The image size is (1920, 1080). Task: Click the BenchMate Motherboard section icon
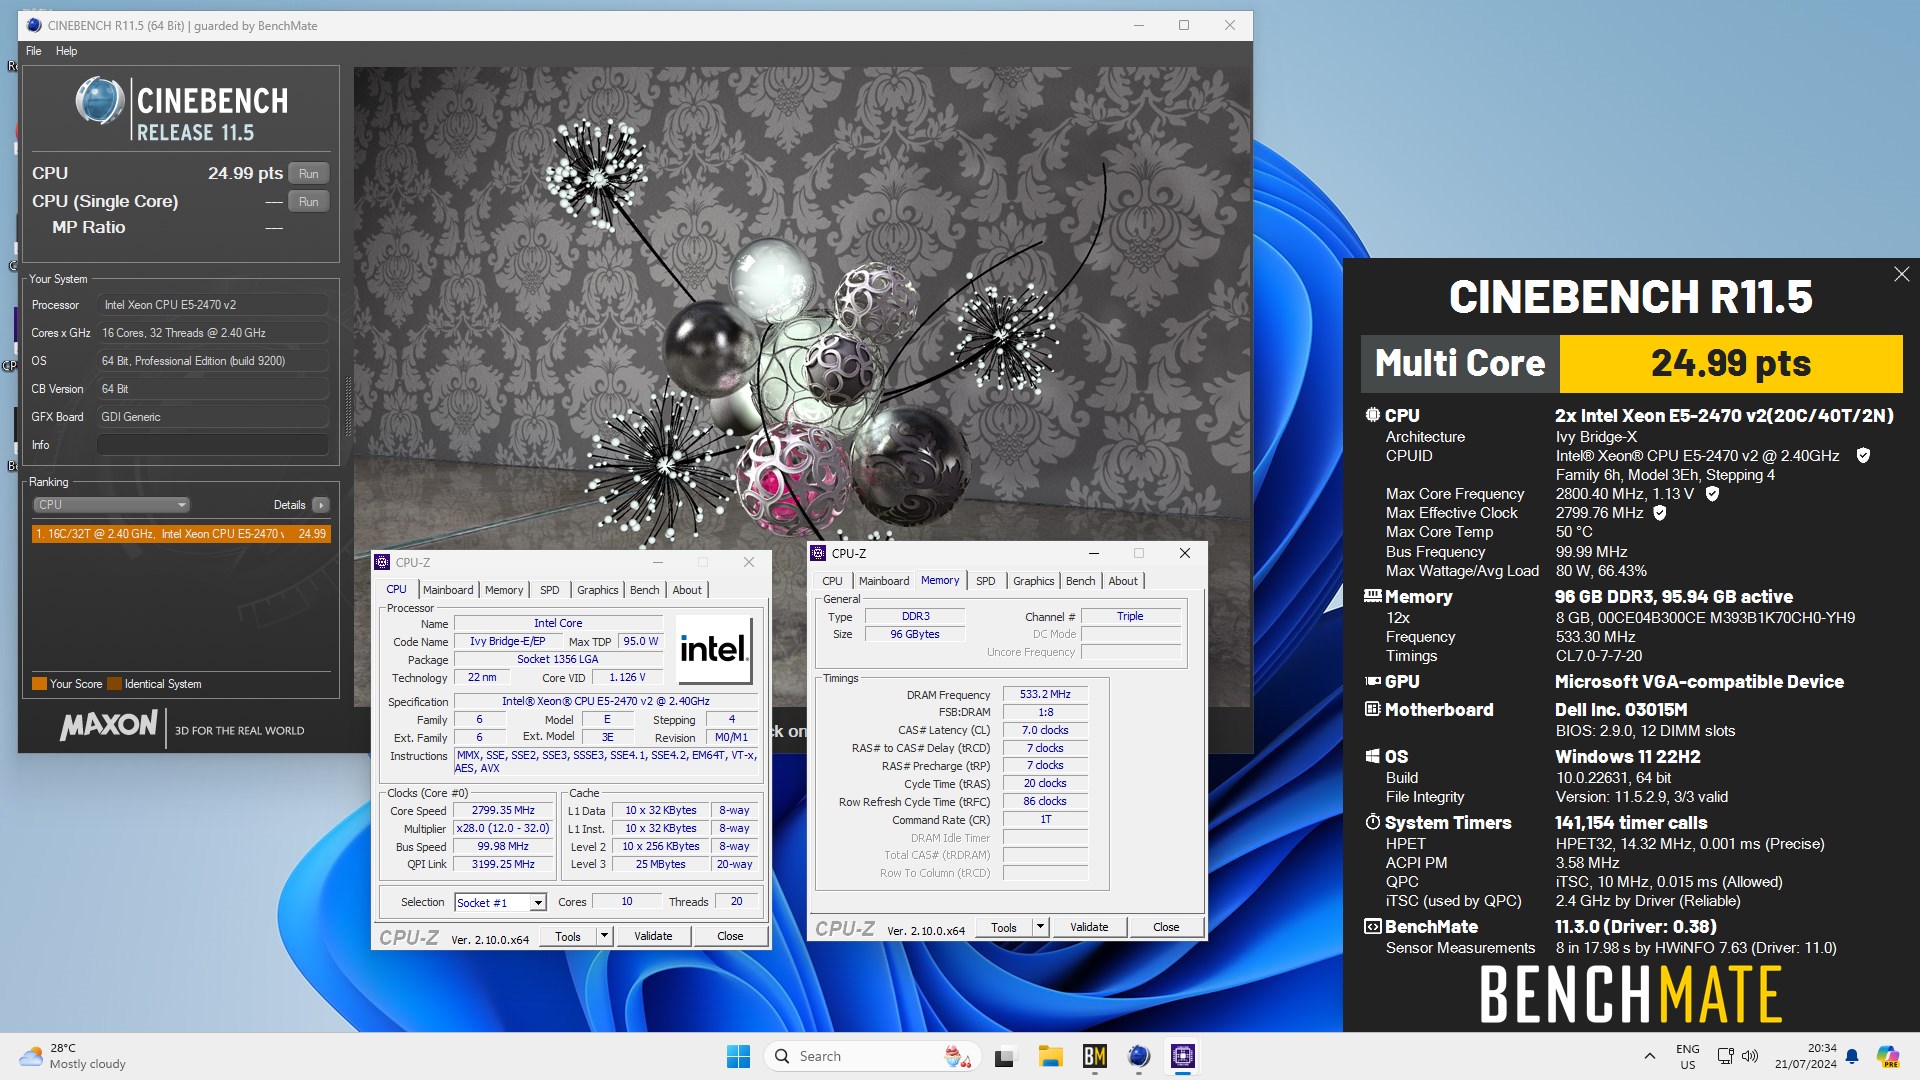point(1373,709)
